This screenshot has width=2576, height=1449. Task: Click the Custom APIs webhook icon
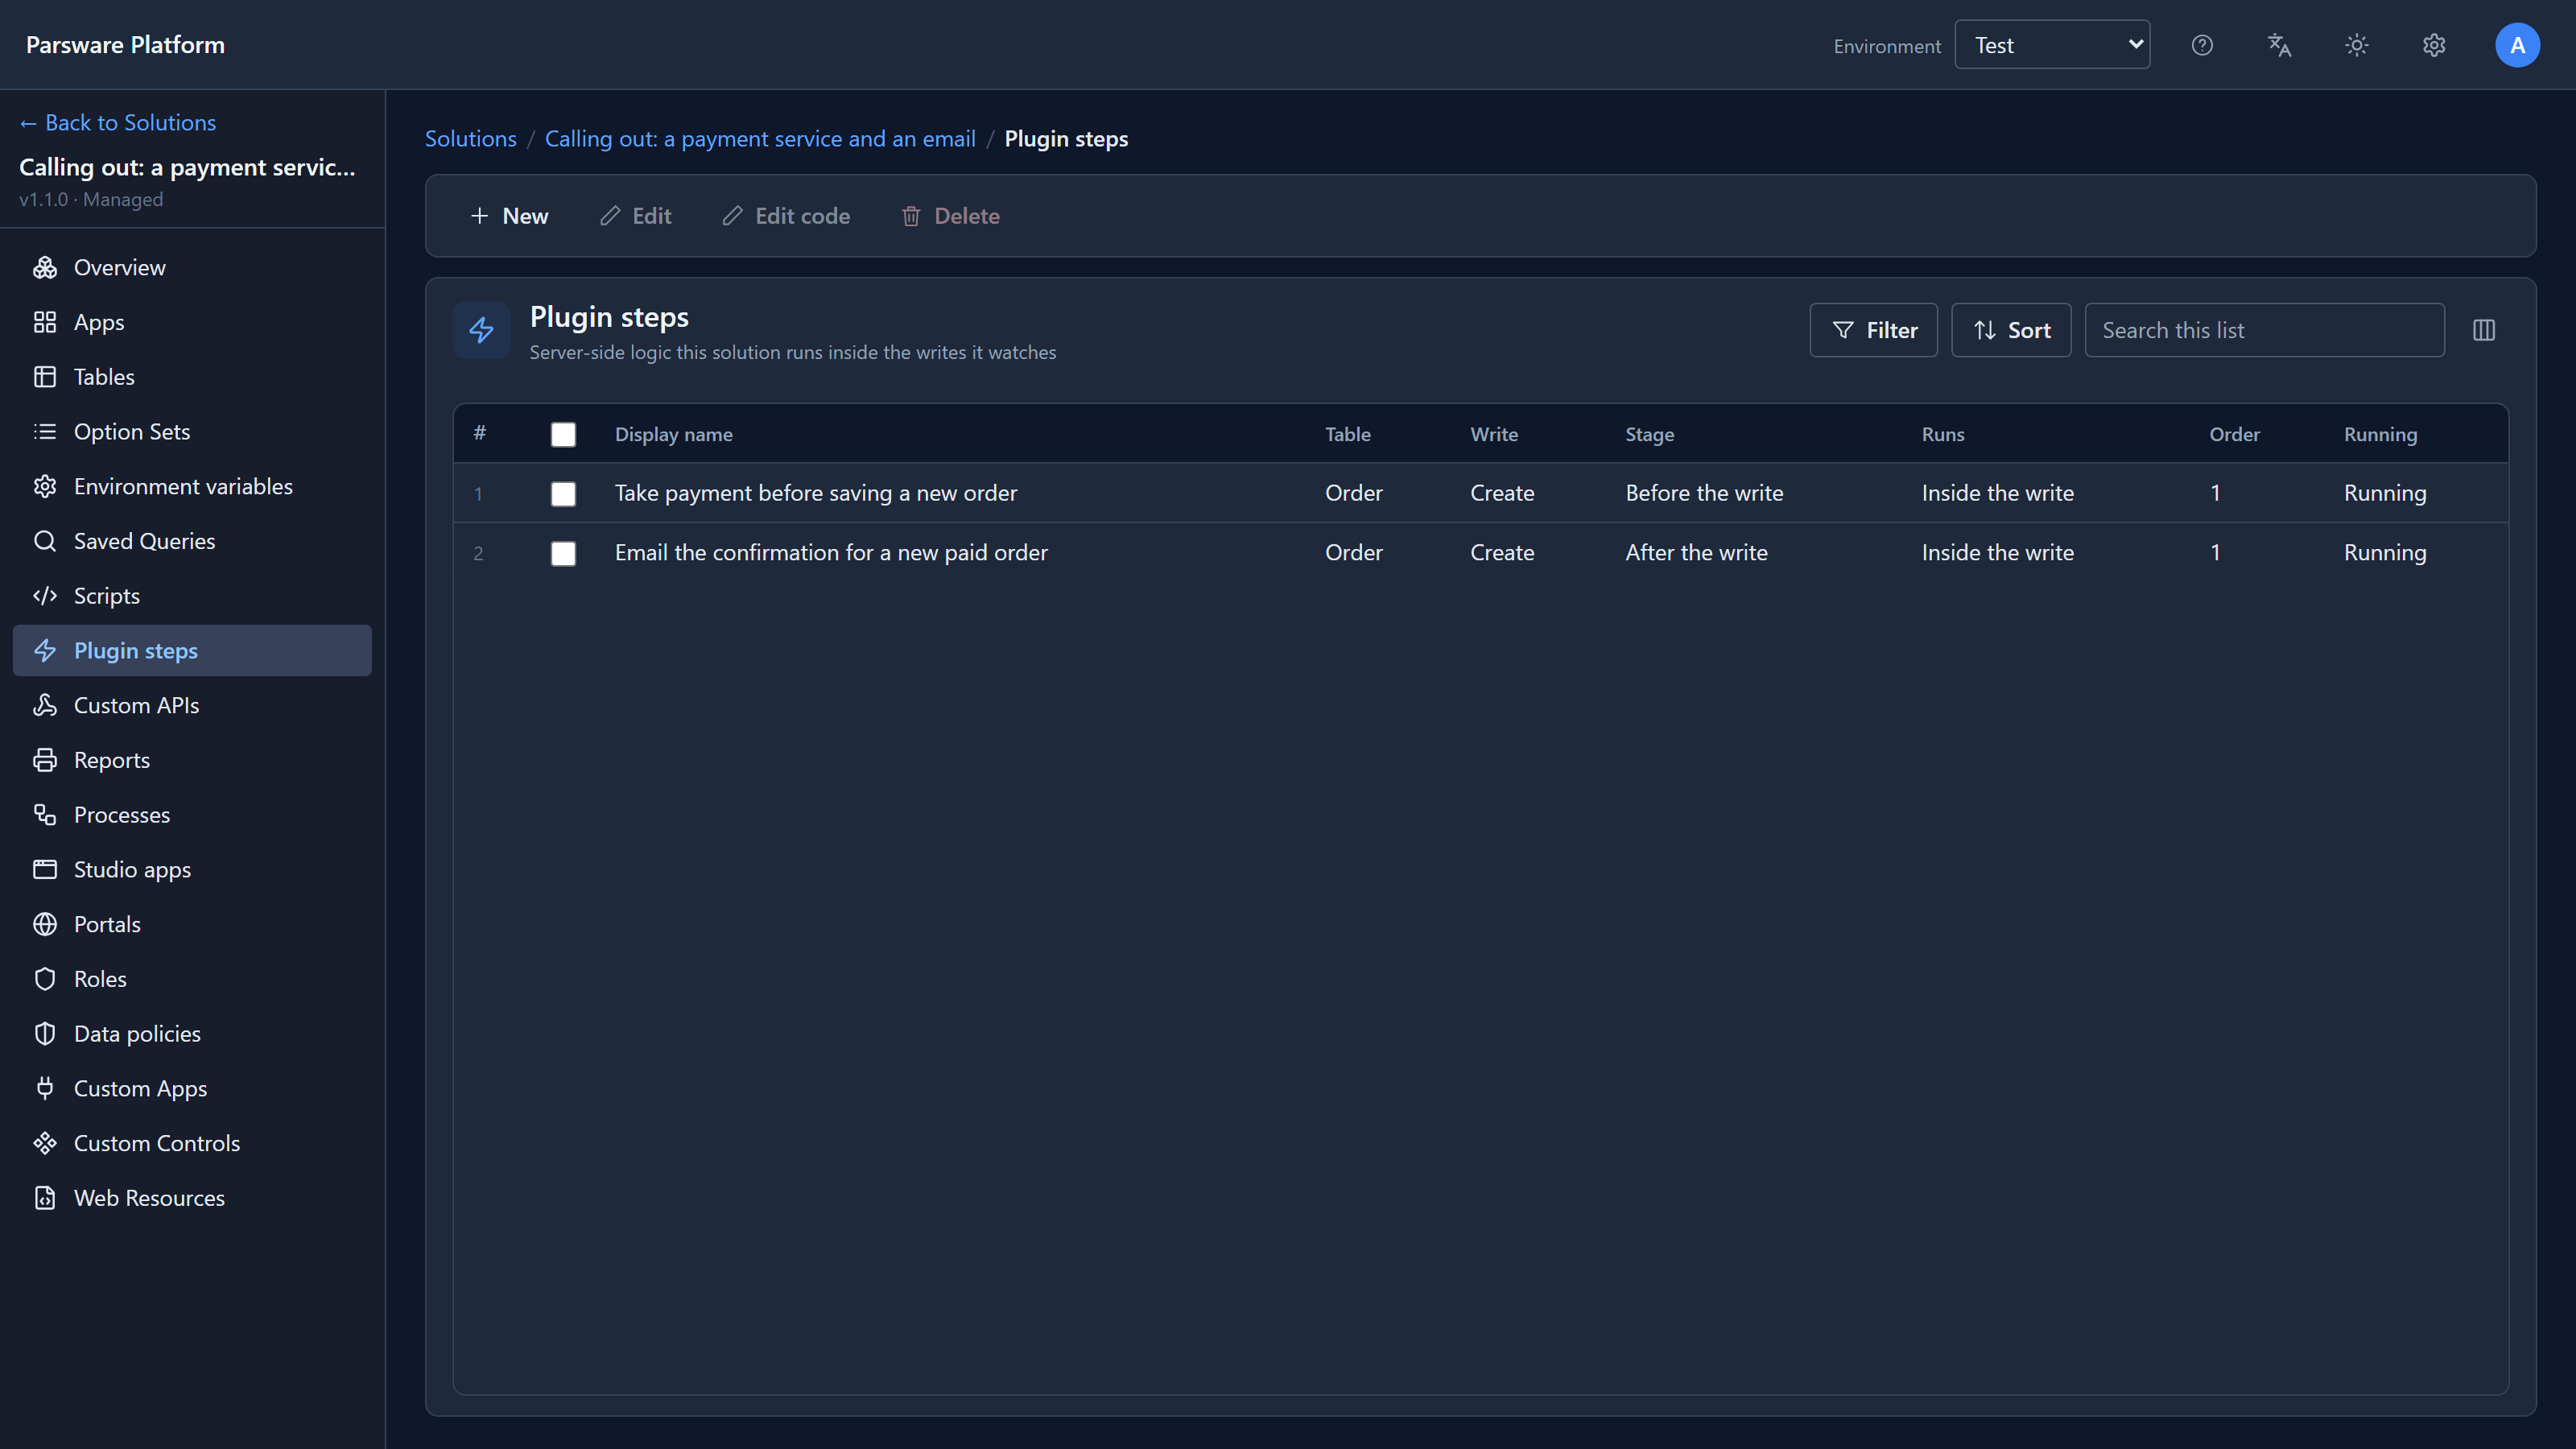point(45,705)
